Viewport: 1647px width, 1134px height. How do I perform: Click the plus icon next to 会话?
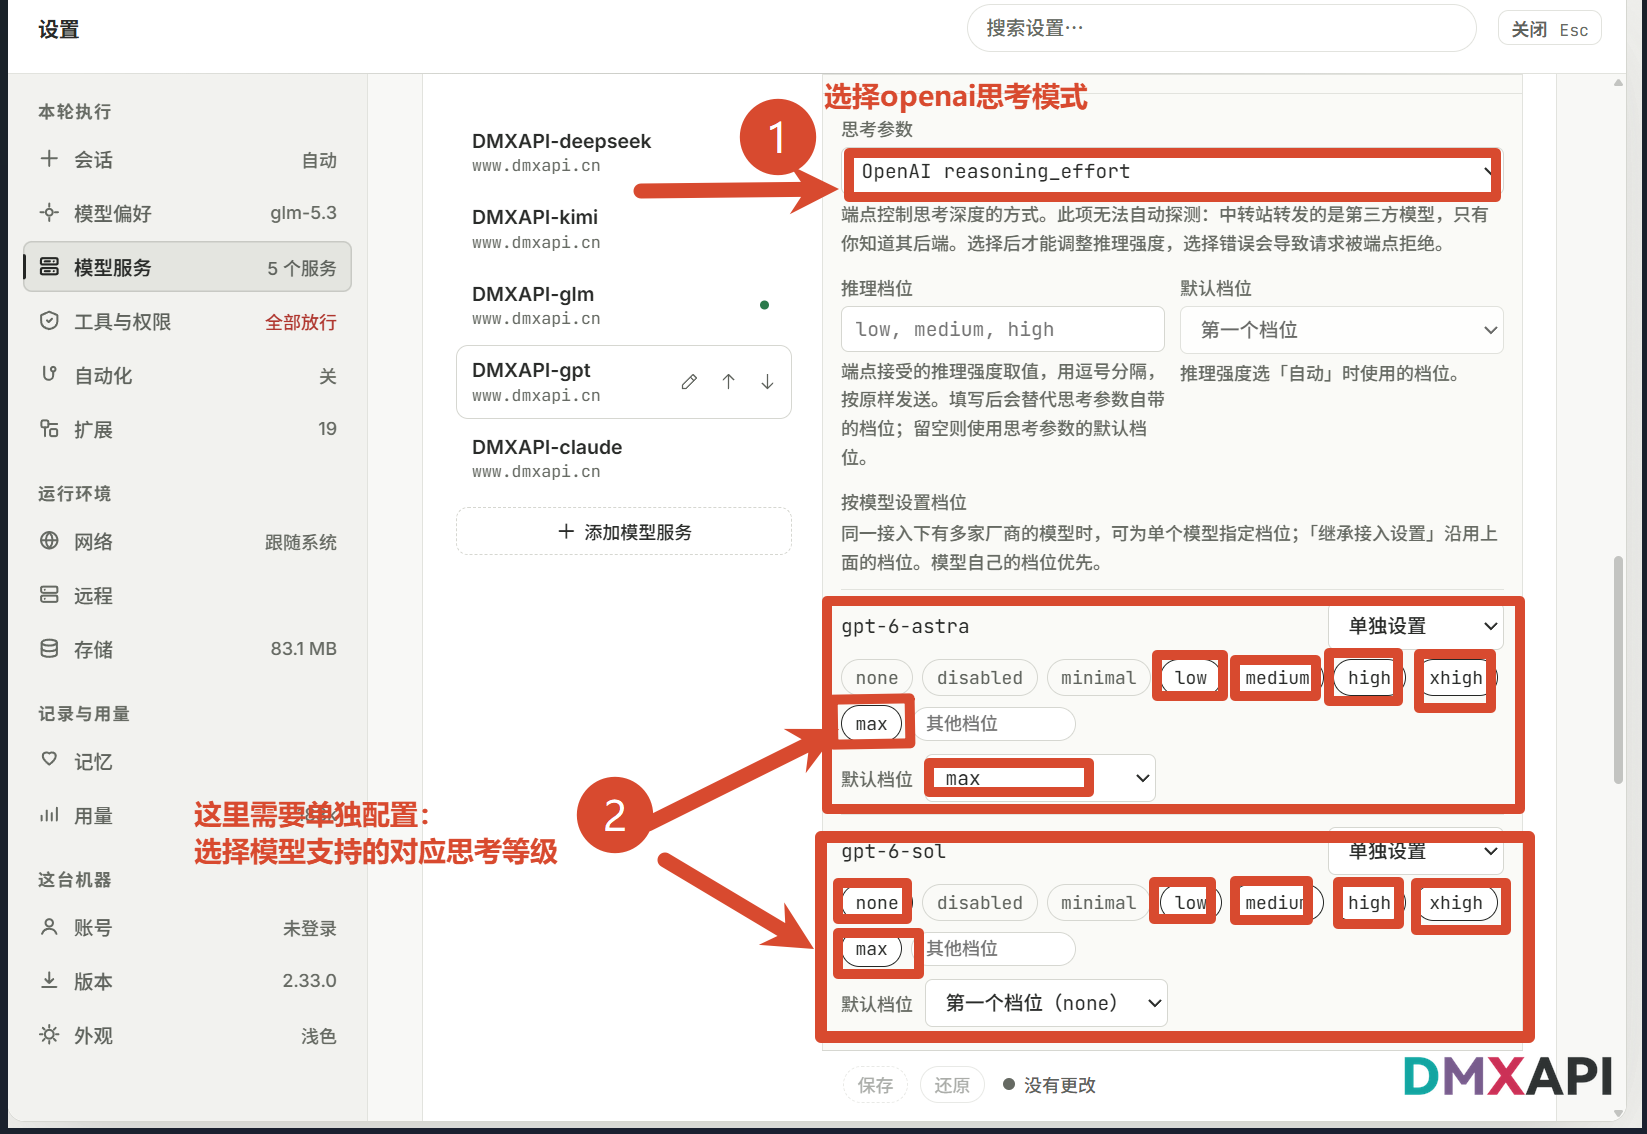pyautogui.click(x=49, y=158)
